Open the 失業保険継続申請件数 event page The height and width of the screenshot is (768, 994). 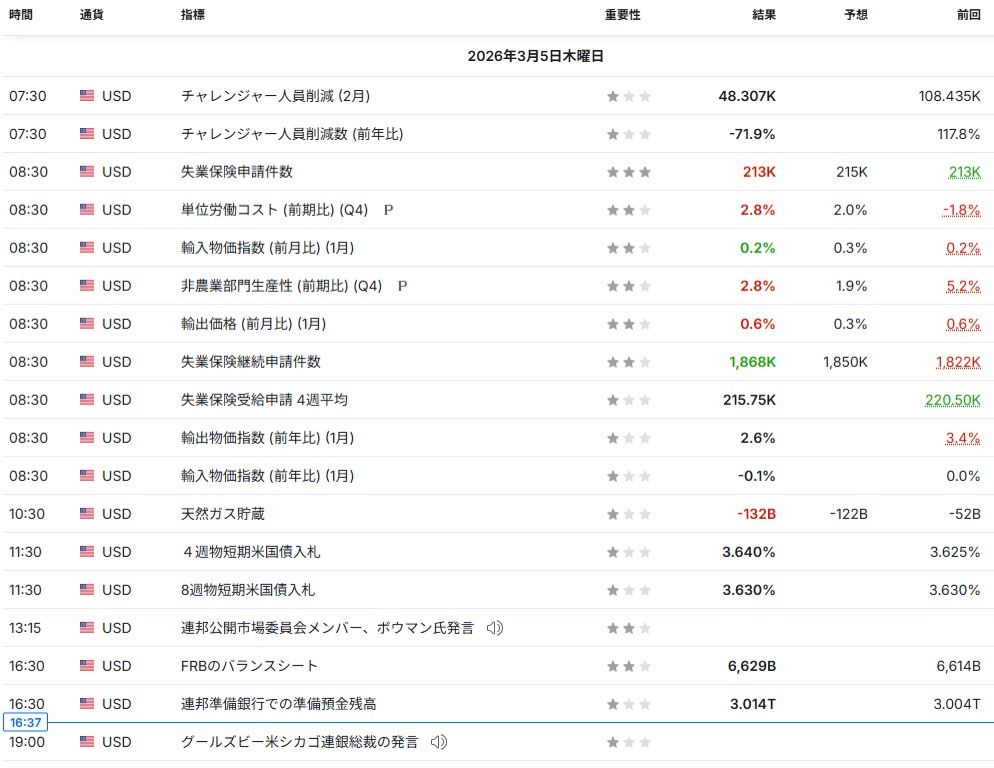coord(251,362)
